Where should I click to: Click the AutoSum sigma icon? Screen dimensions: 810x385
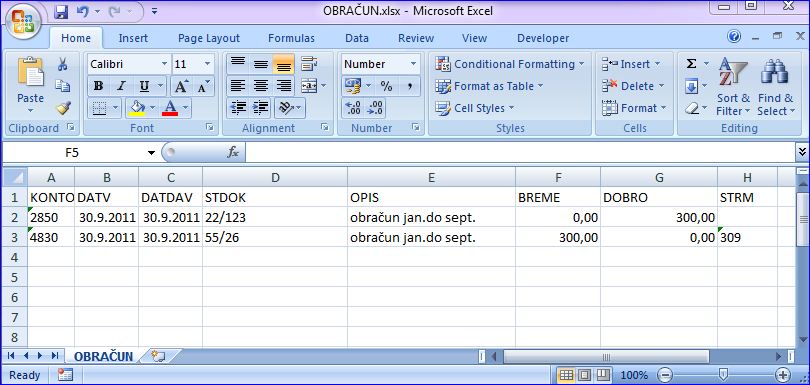coord(691,64)
